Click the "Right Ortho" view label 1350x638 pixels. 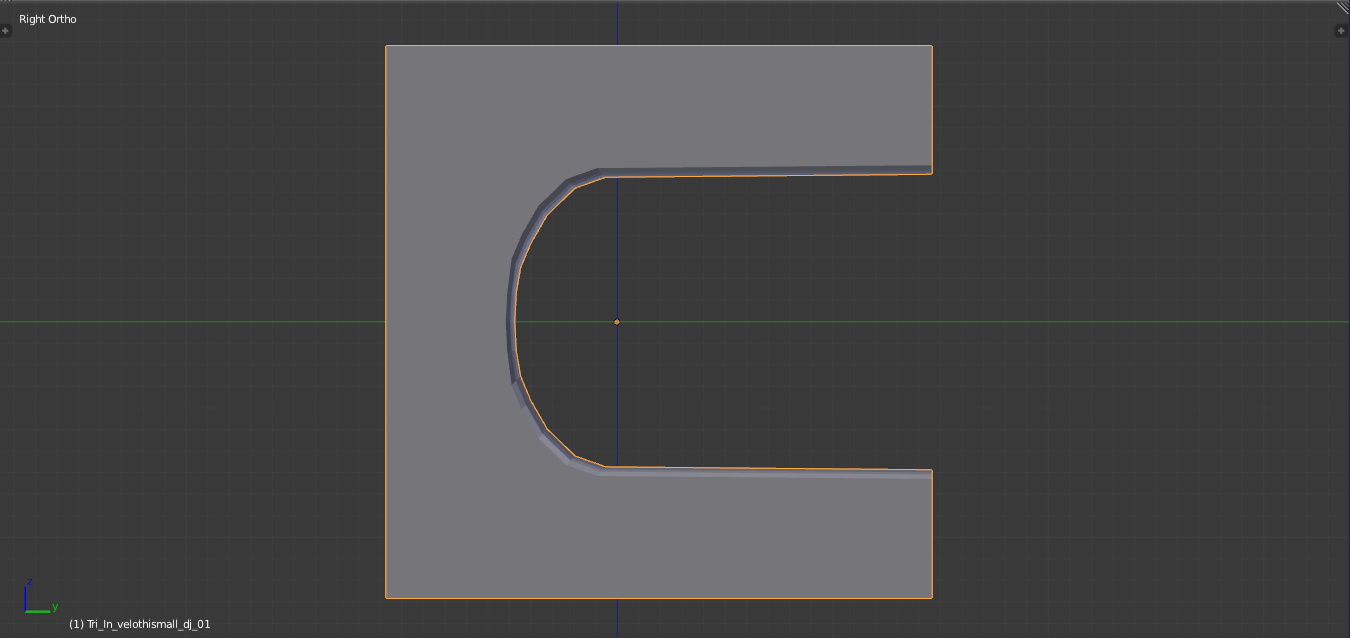point(48,19)
